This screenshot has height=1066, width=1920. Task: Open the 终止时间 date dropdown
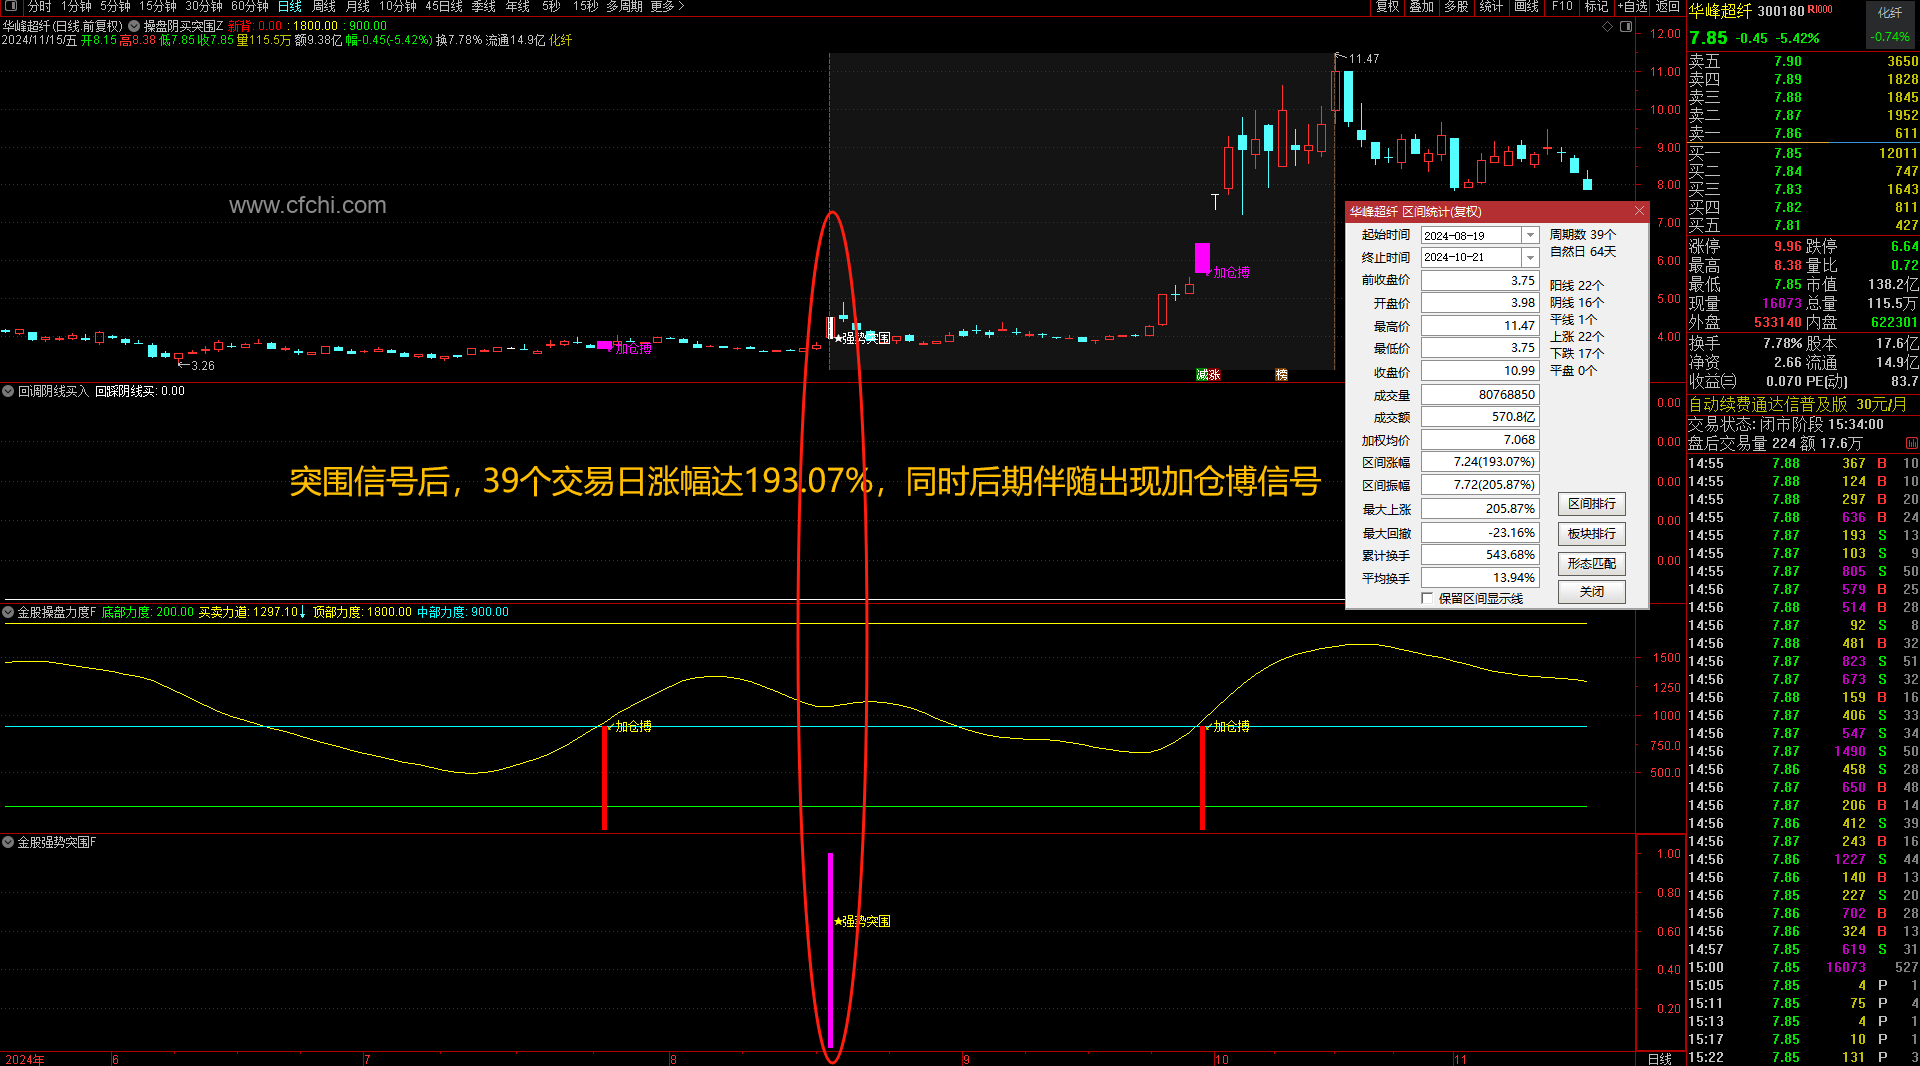1530,257
